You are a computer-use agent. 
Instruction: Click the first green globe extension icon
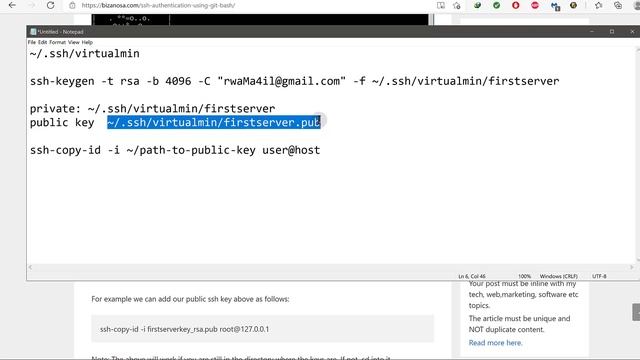tap(477, 5)
